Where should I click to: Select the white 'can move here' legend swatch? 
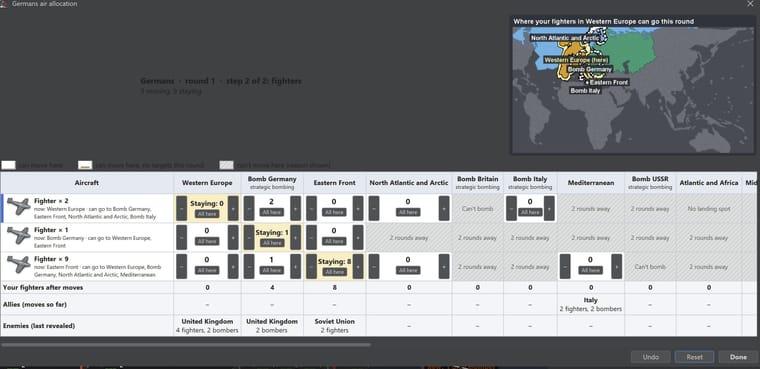click(8, 165)
